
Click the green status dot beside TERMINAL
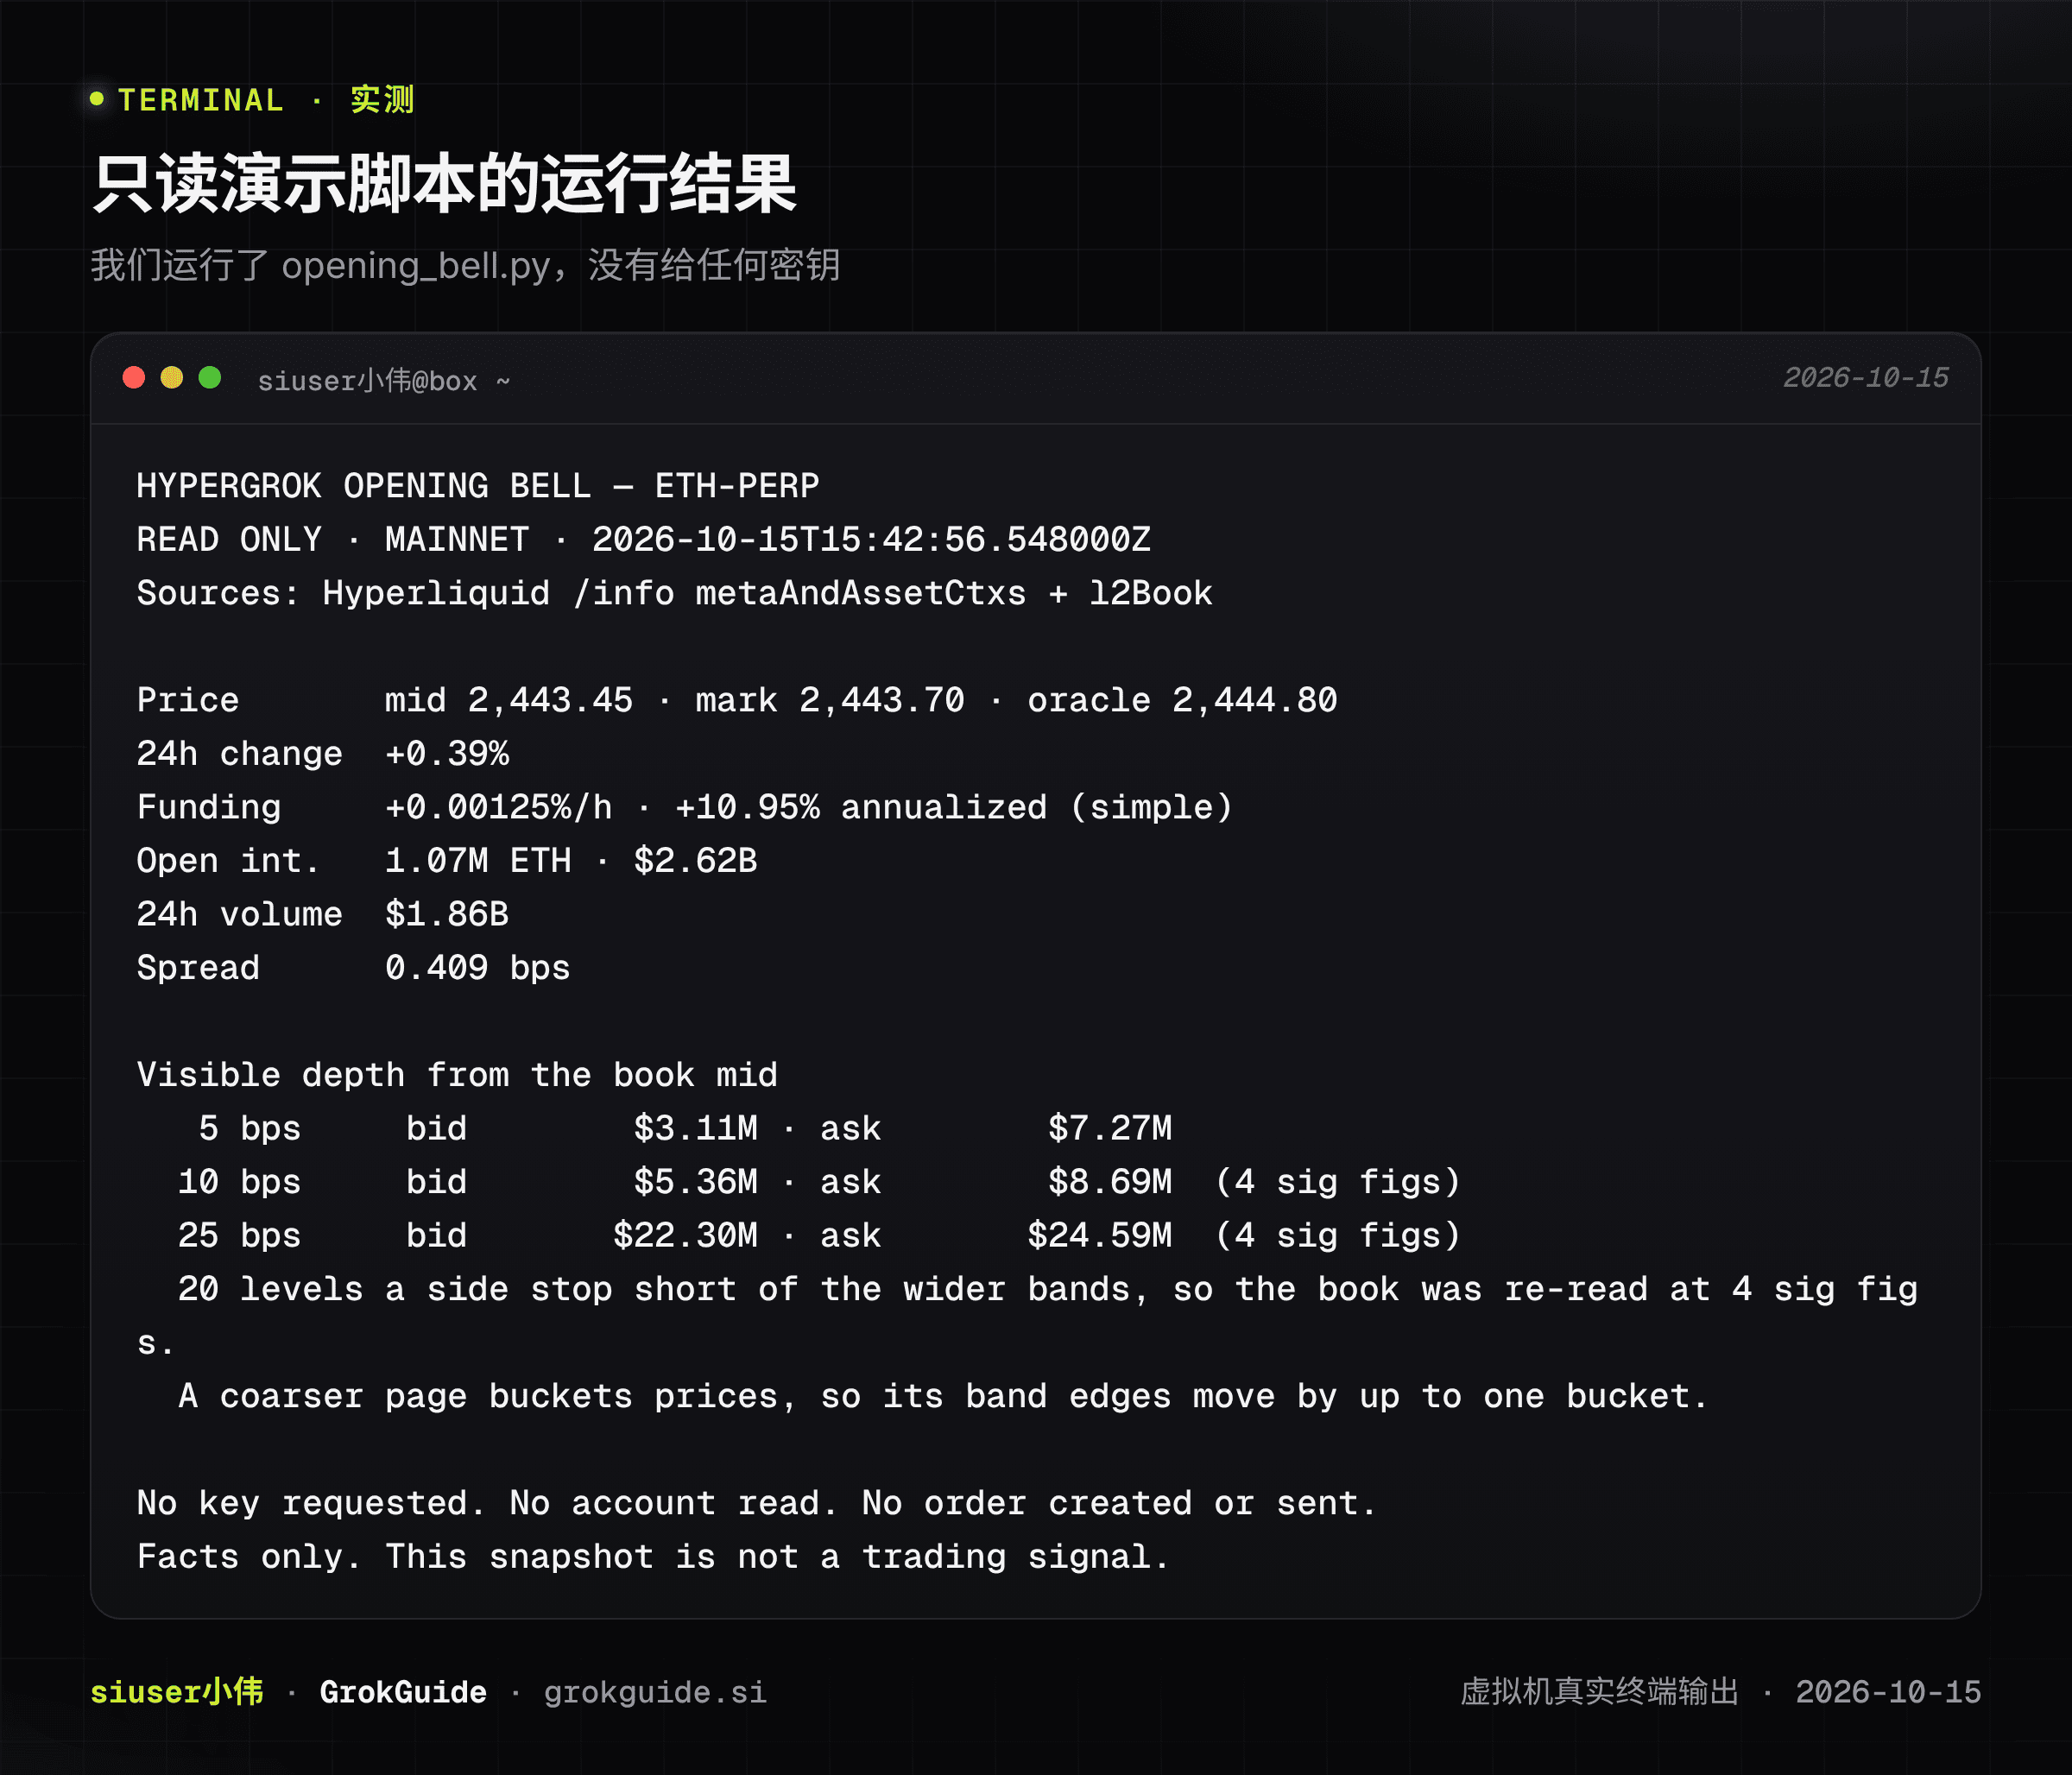[x=97, y=98]
